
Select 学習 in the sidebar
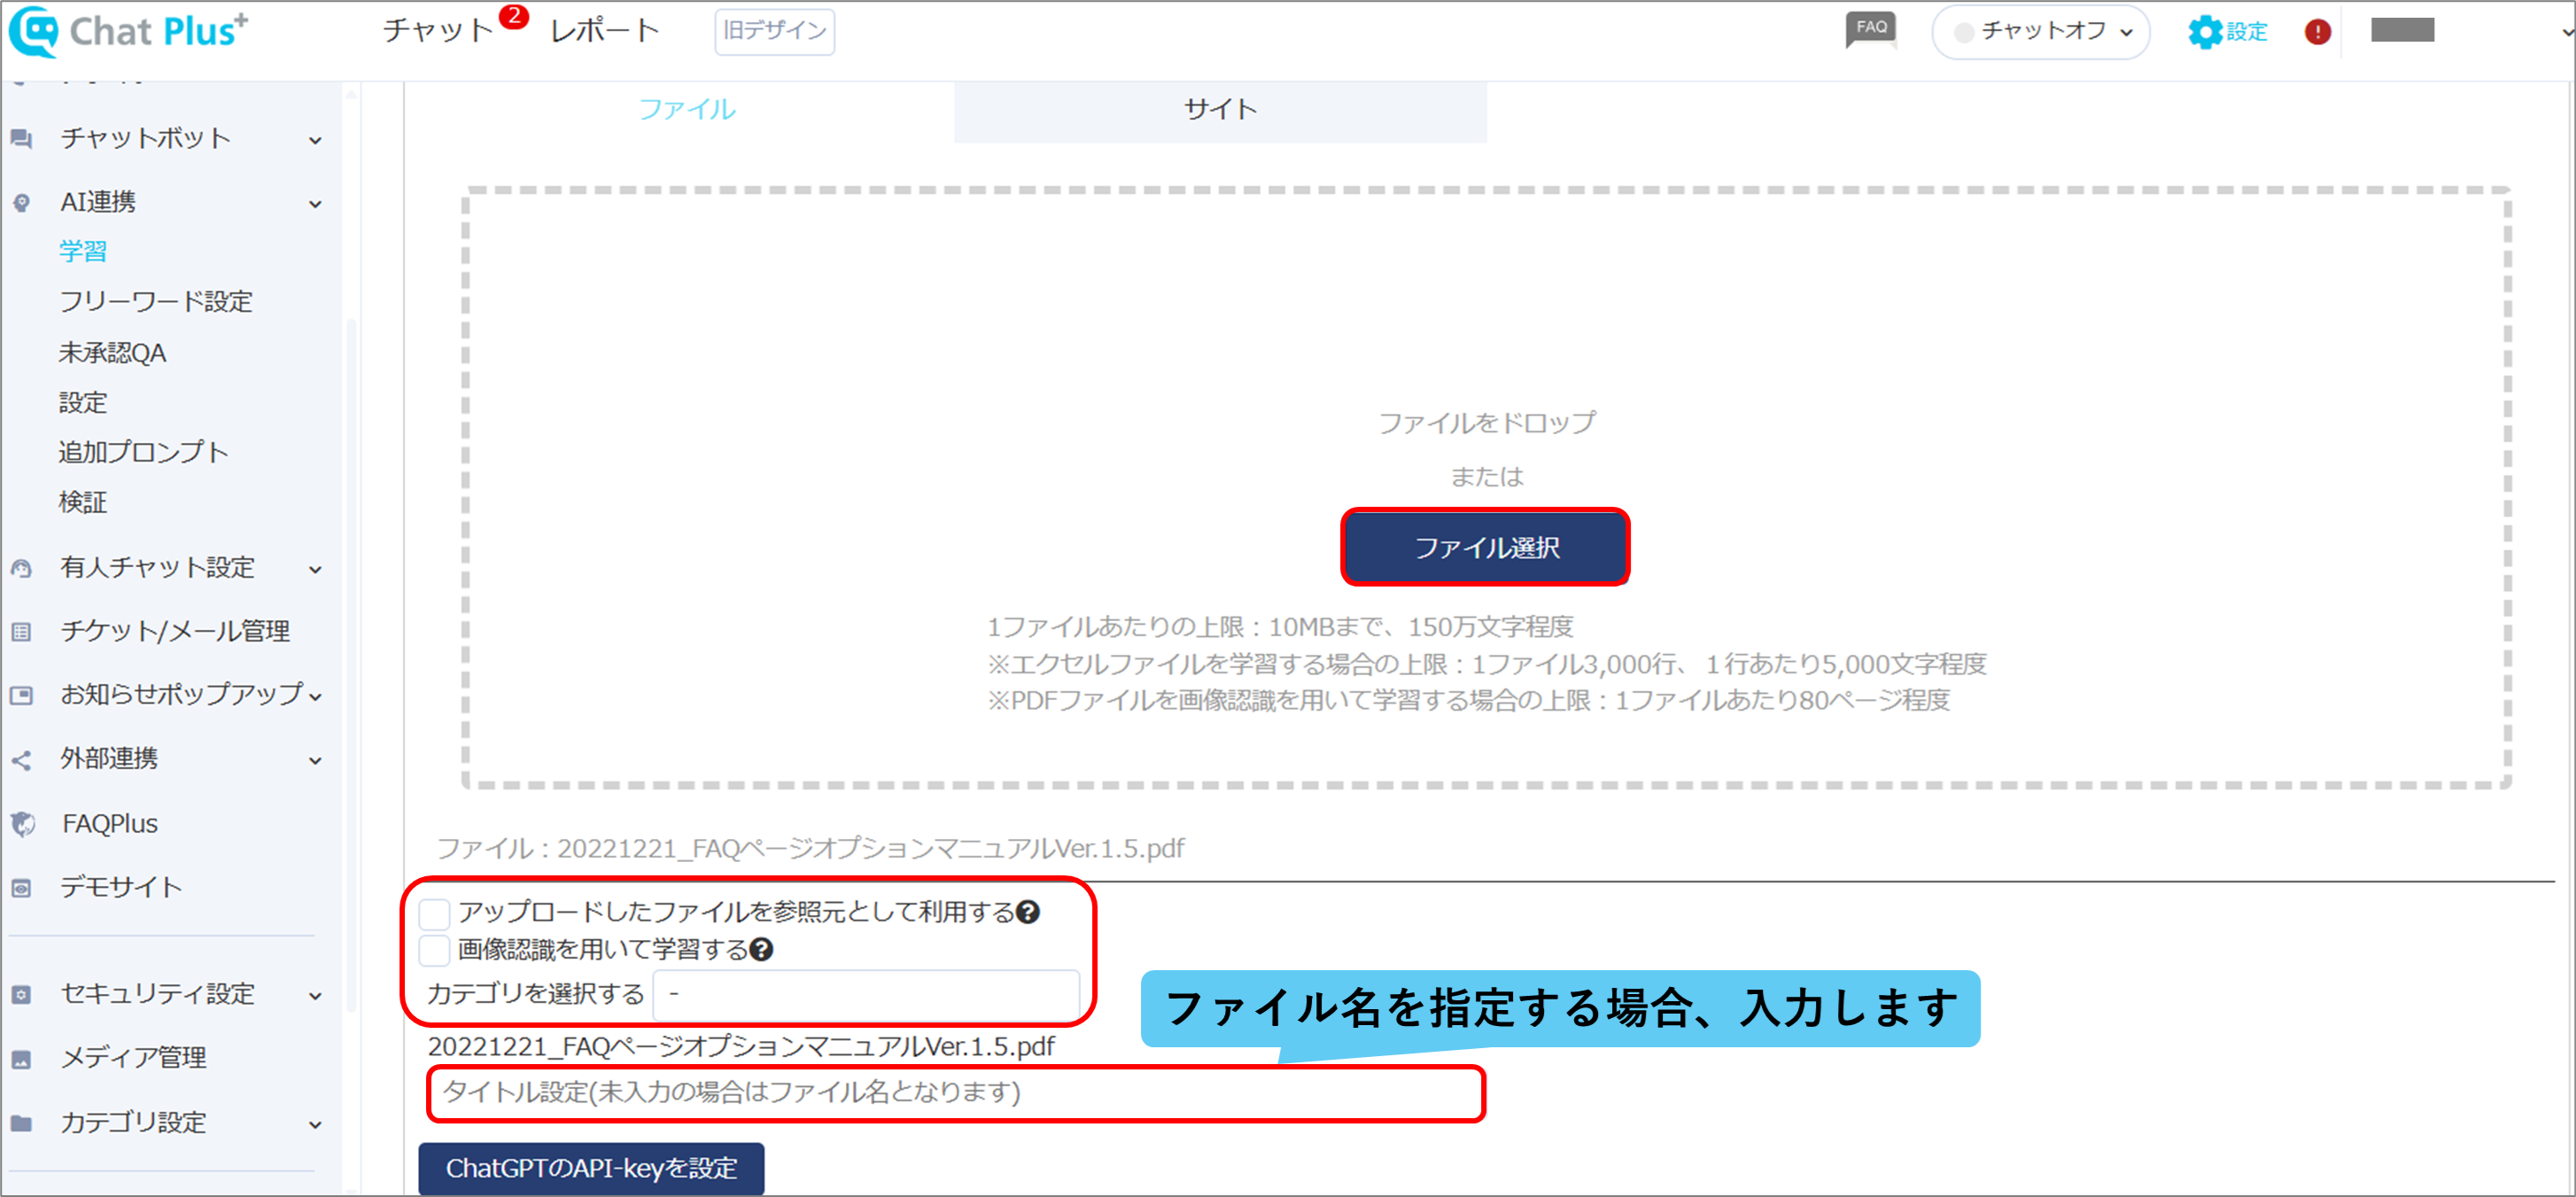[x=83, y=251]
